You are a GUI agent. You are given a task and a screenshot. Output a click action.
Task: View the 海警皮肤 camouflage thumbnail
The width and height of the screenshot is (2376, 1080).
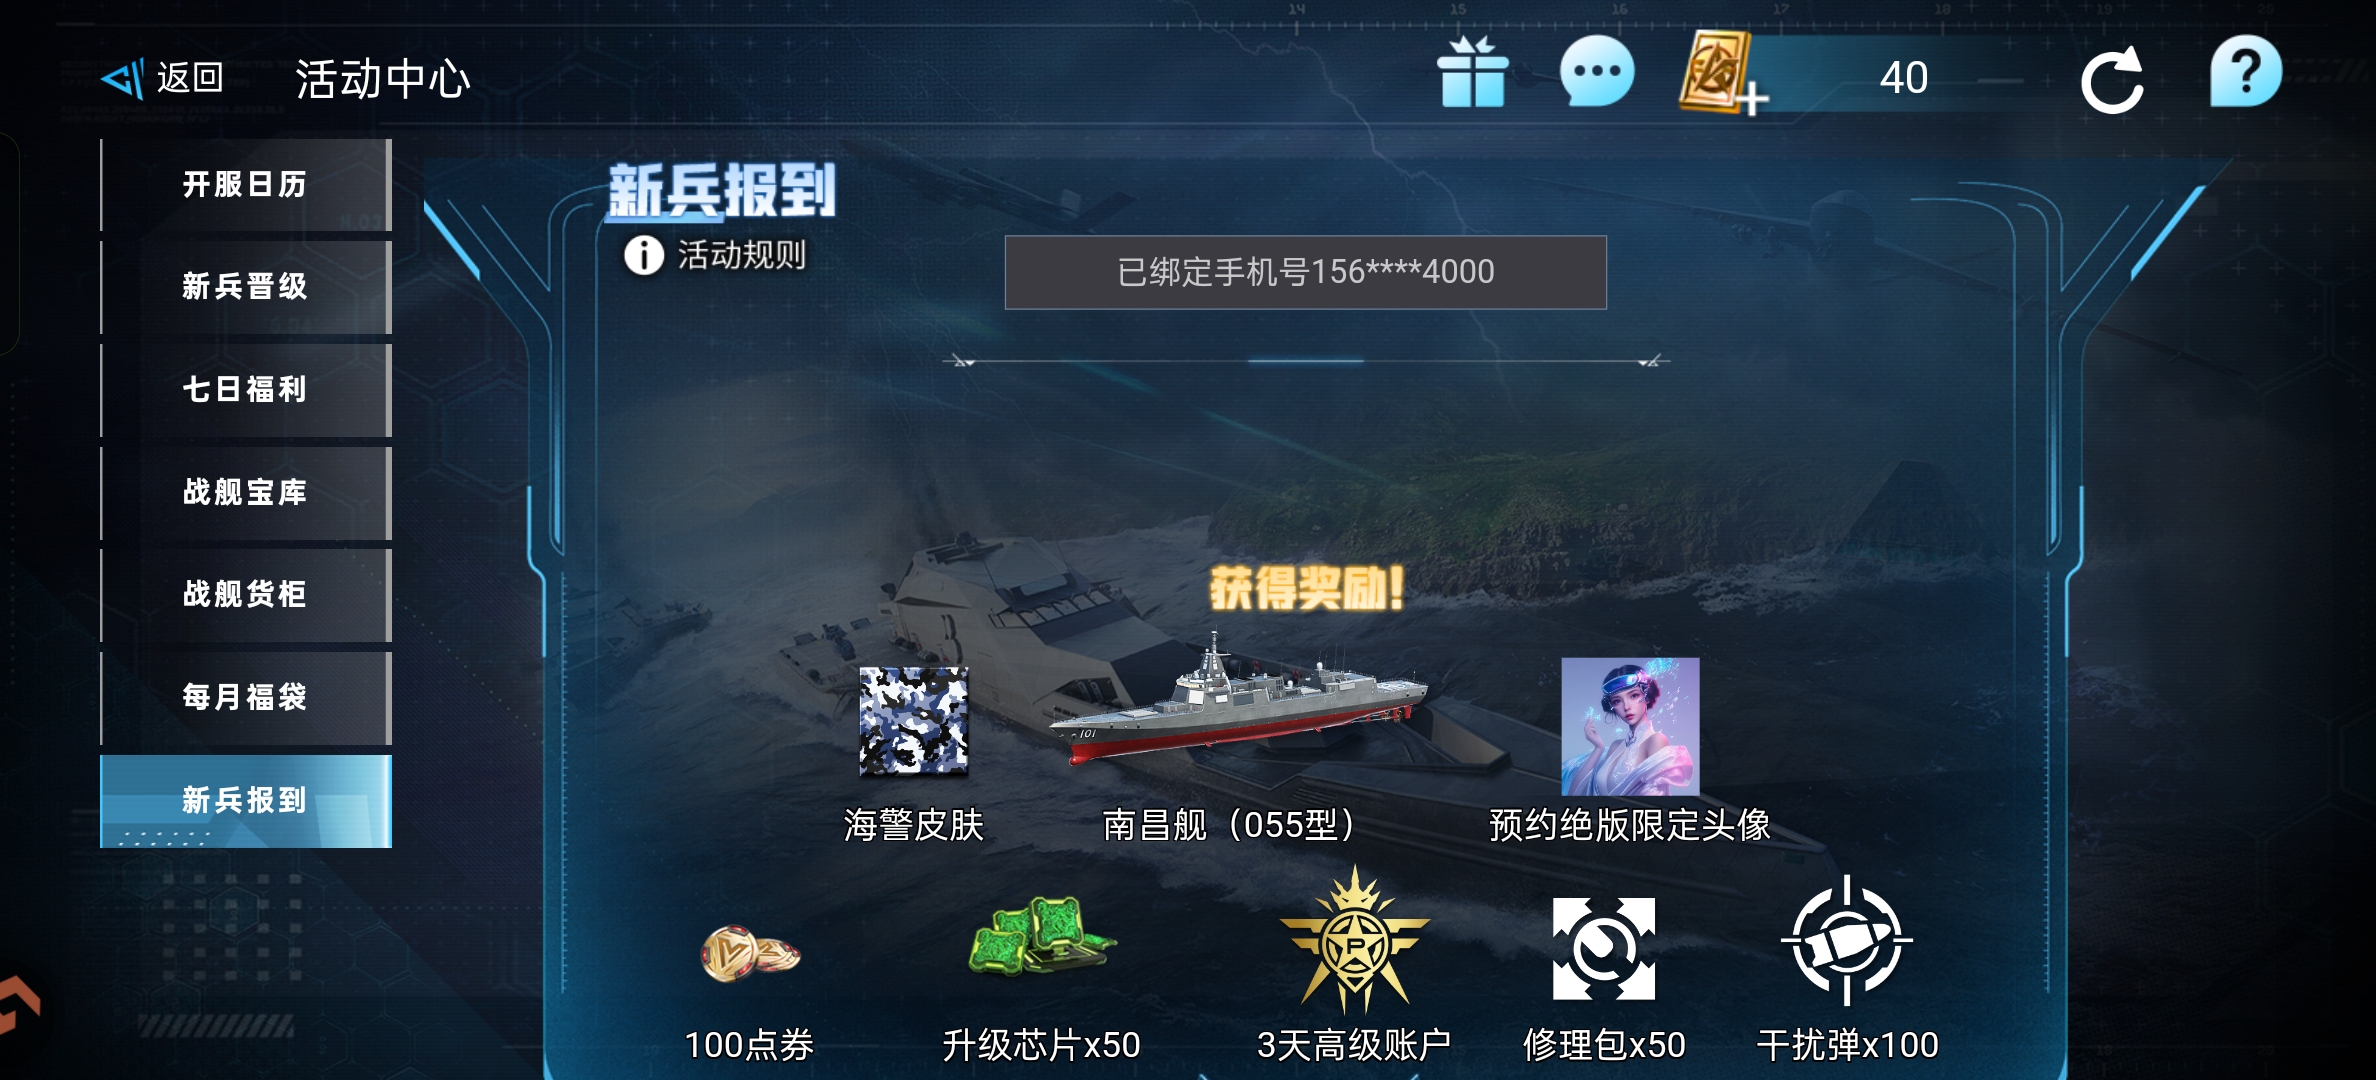click(913, 721)
